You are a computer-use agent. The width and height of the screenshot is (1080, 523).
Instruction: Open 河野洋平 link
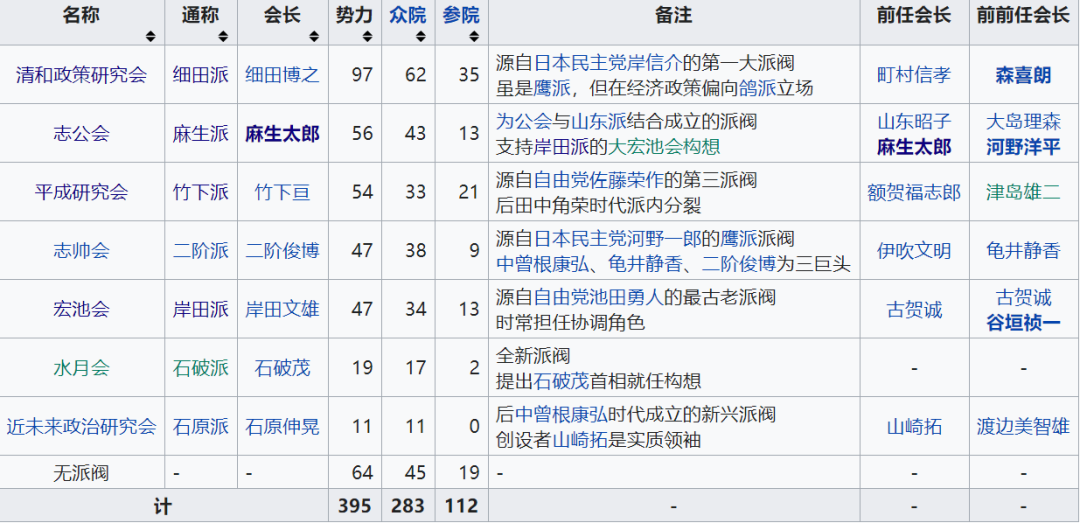(x=1023, y=146)
